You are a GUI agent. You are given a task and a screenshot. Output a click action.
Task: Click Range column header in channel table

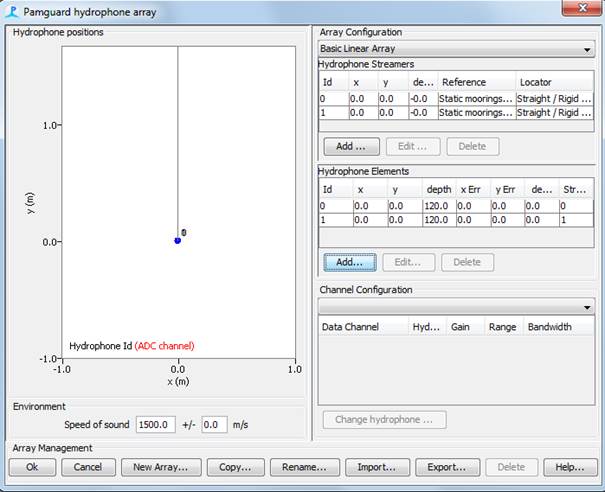[x=503, y=327]
